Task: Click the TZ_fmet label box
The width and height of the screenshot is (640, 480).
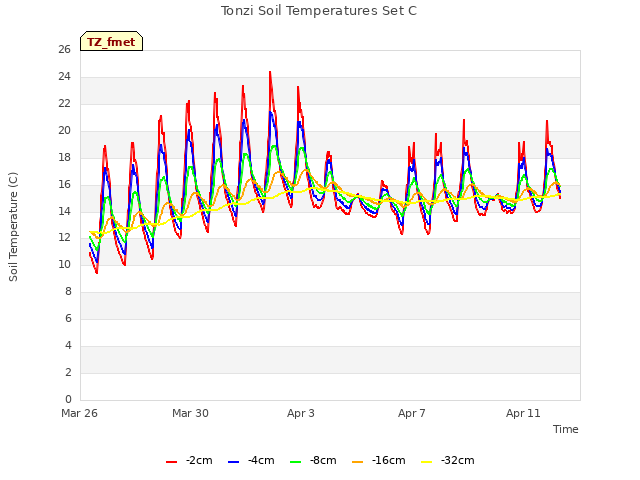Action: click(x=111, y=41)
